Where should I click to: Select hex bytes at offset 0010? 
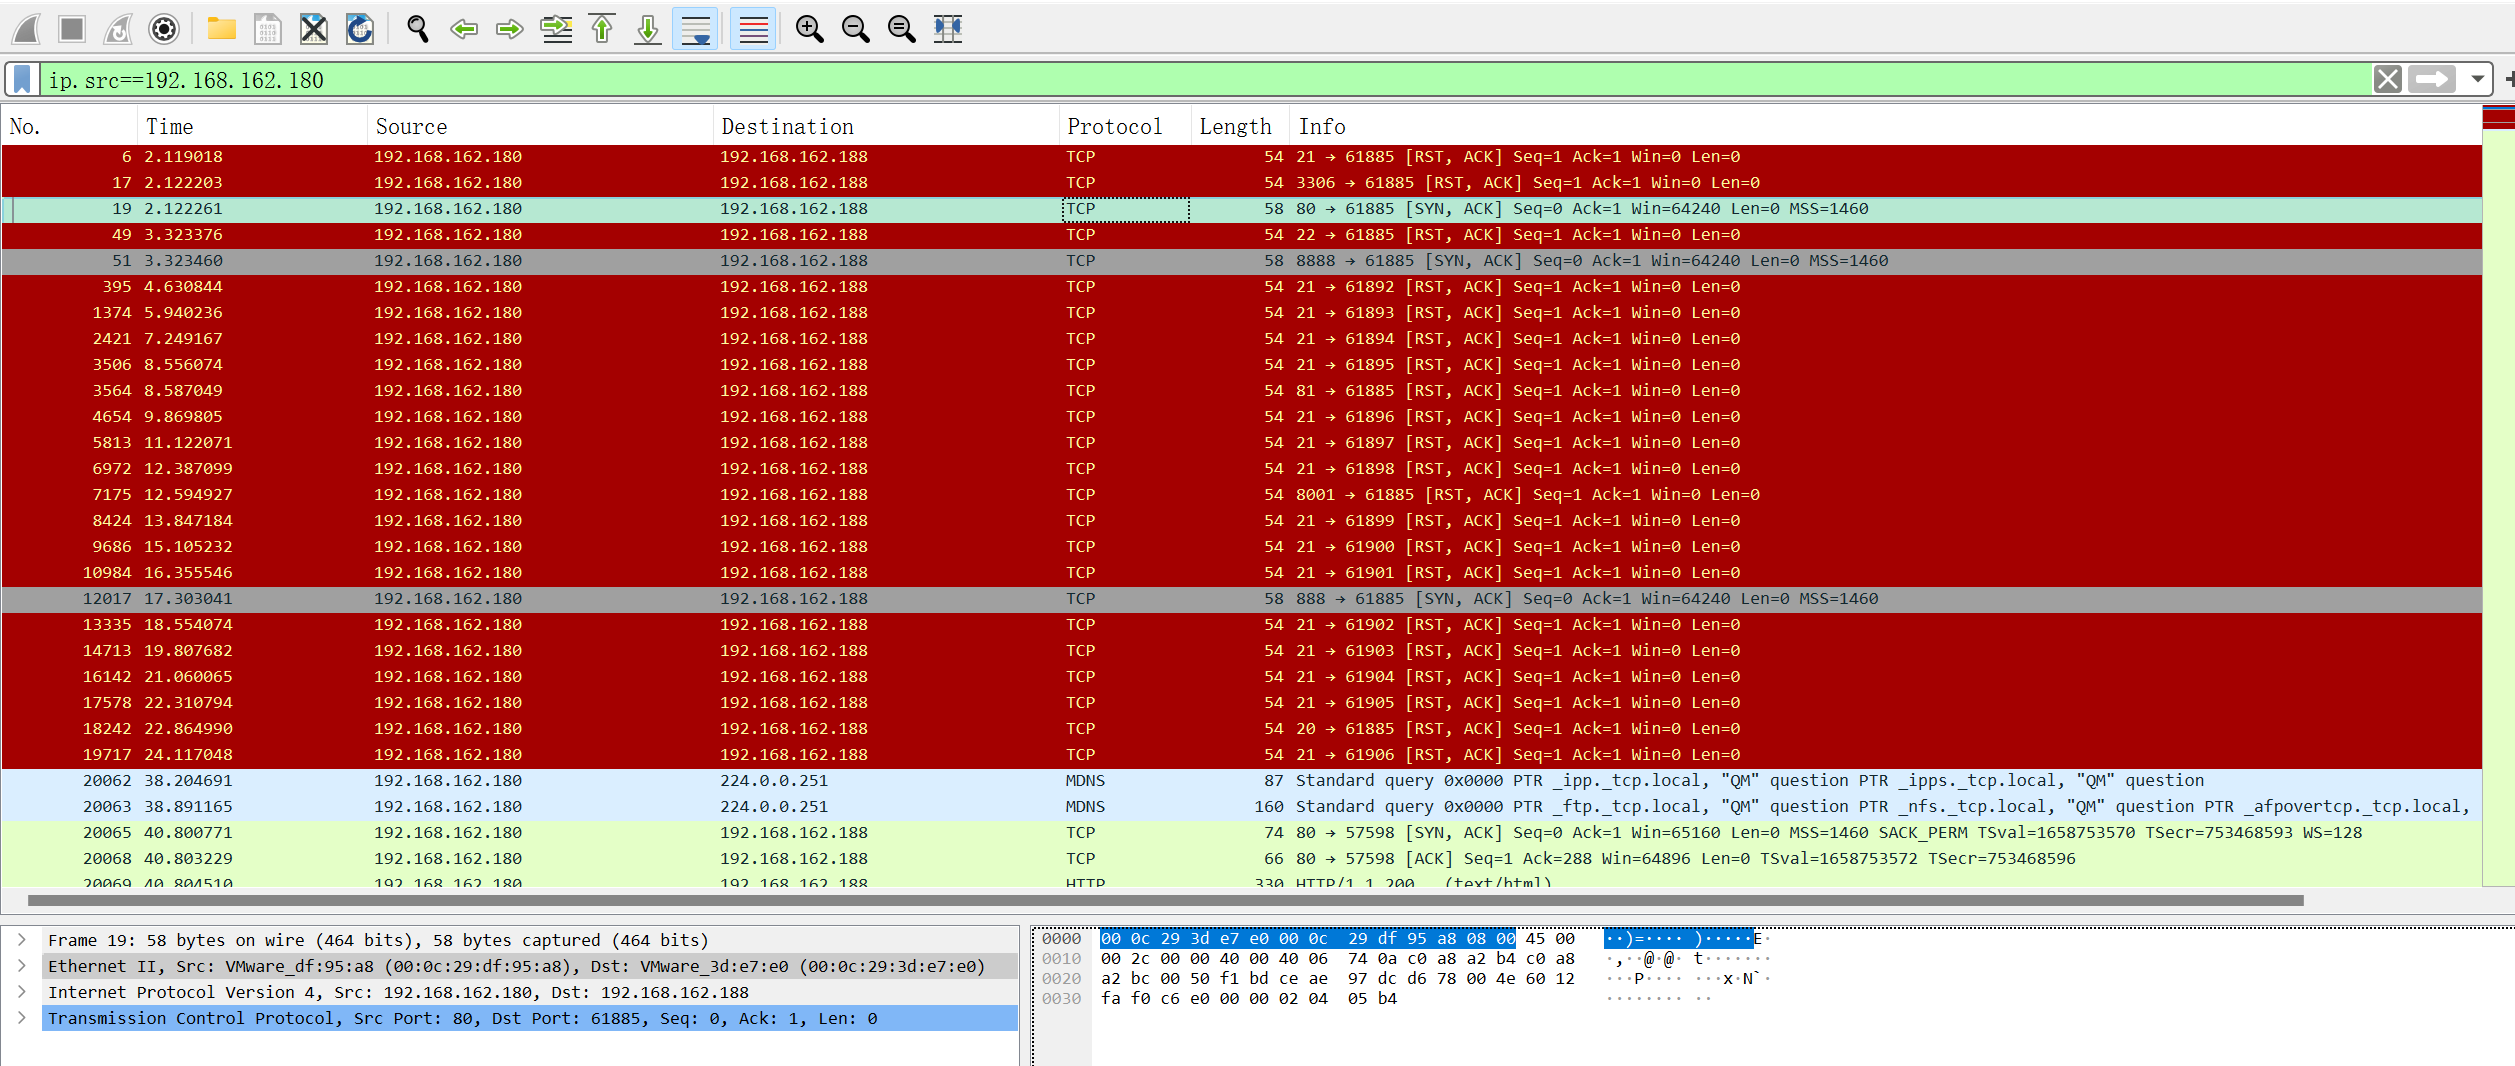point(1338,959)
